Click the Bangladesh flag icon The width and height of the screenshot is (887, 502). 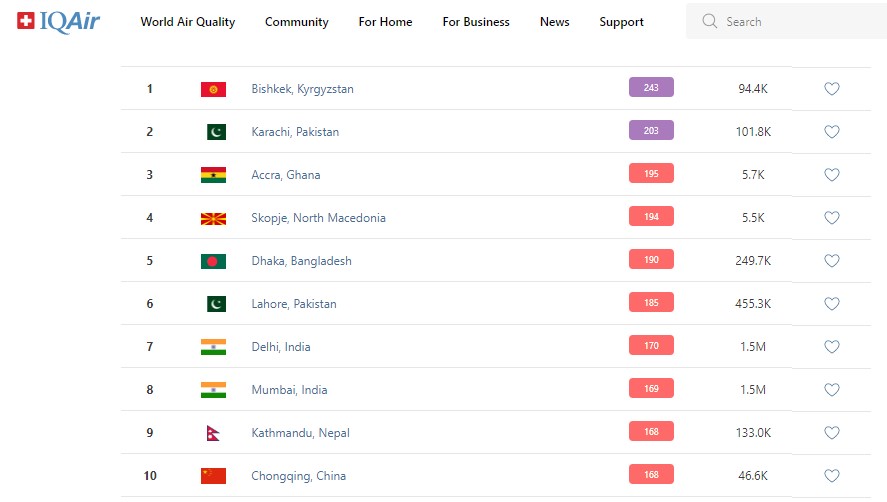(213, 261)
